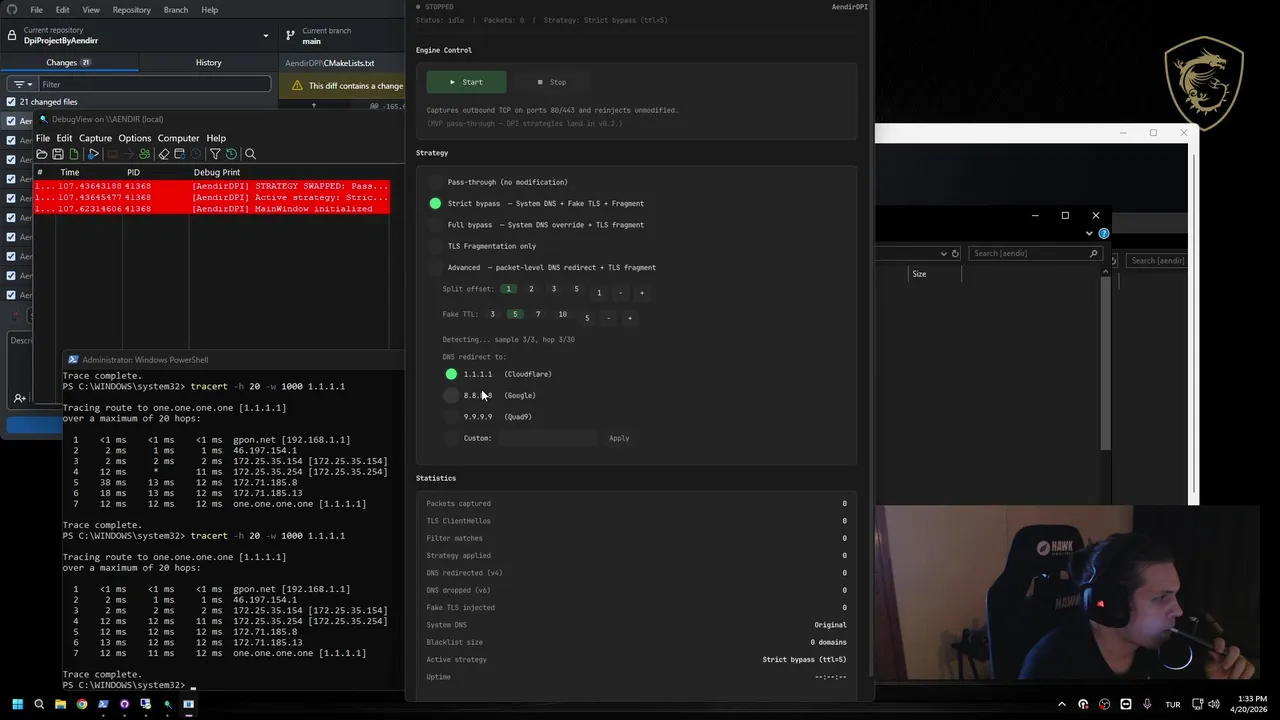Open Options menu in DebugView
Screen dimensions: 1280x720
point(134,138)
